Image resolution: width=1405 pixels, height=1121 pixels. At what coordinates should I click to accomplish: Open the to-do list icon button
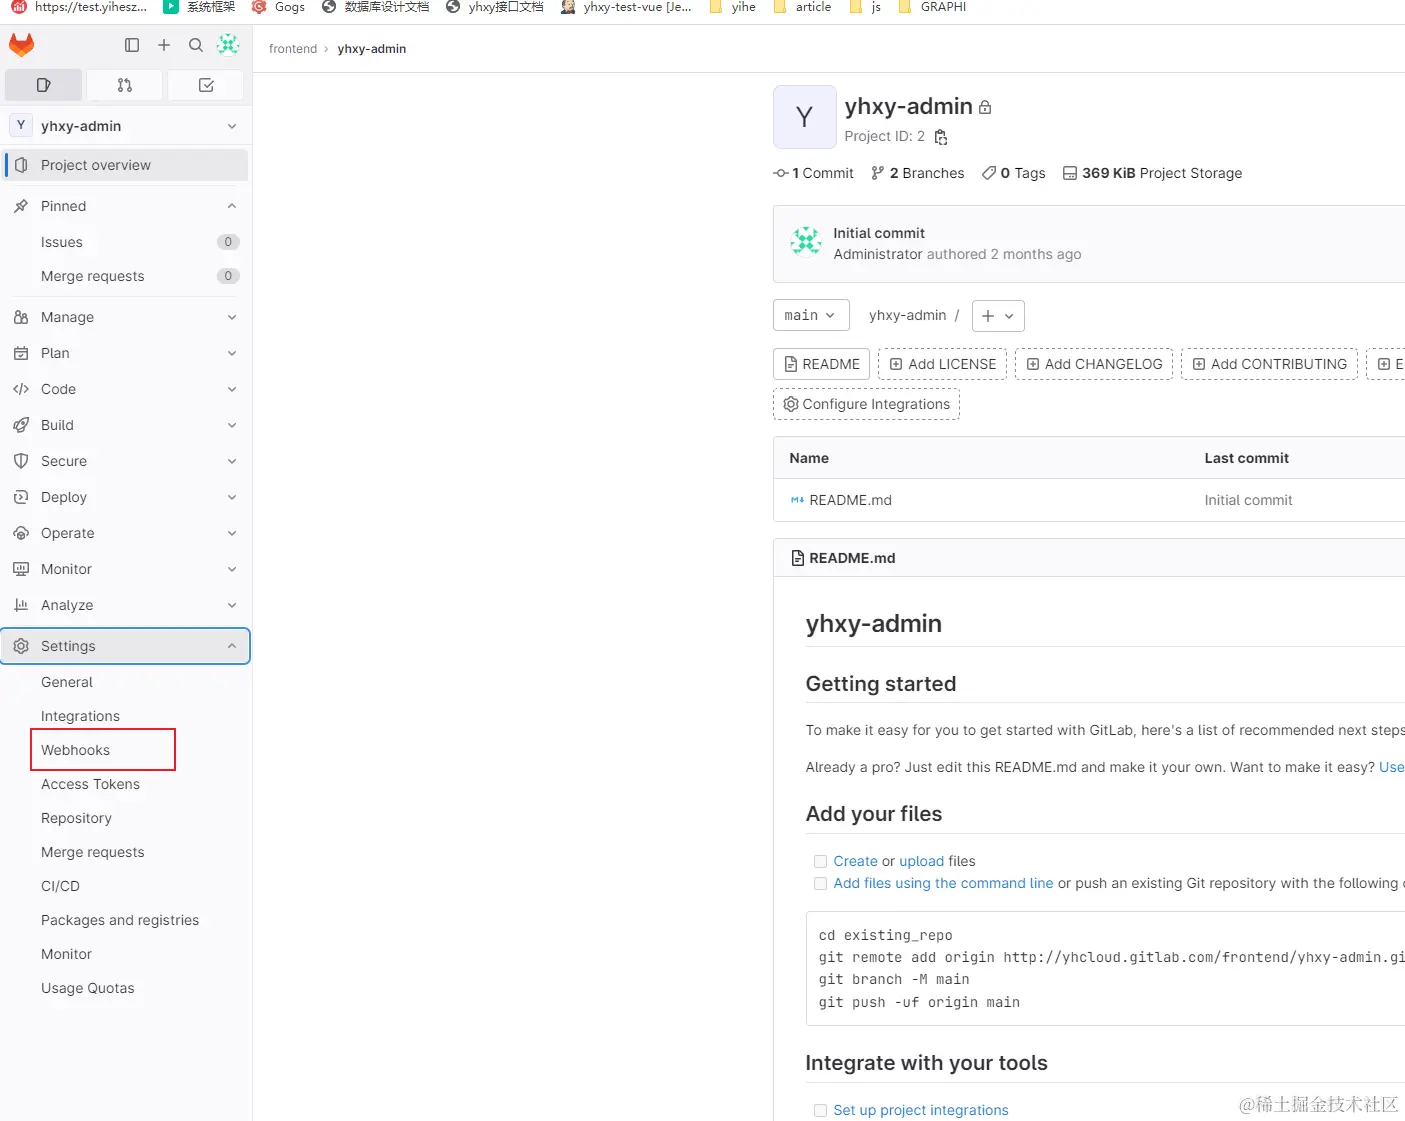point(206,85)
